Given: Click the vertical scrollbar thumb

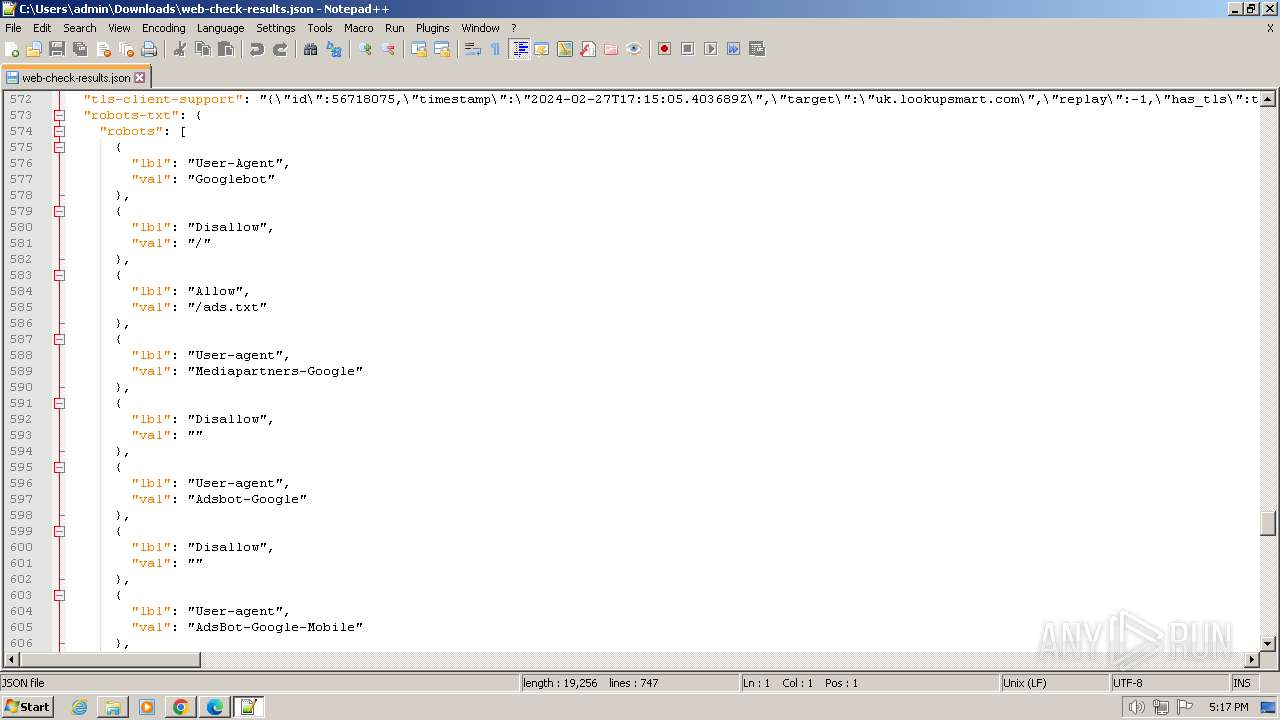Looking at the screenshot, I should (1268, 523).
